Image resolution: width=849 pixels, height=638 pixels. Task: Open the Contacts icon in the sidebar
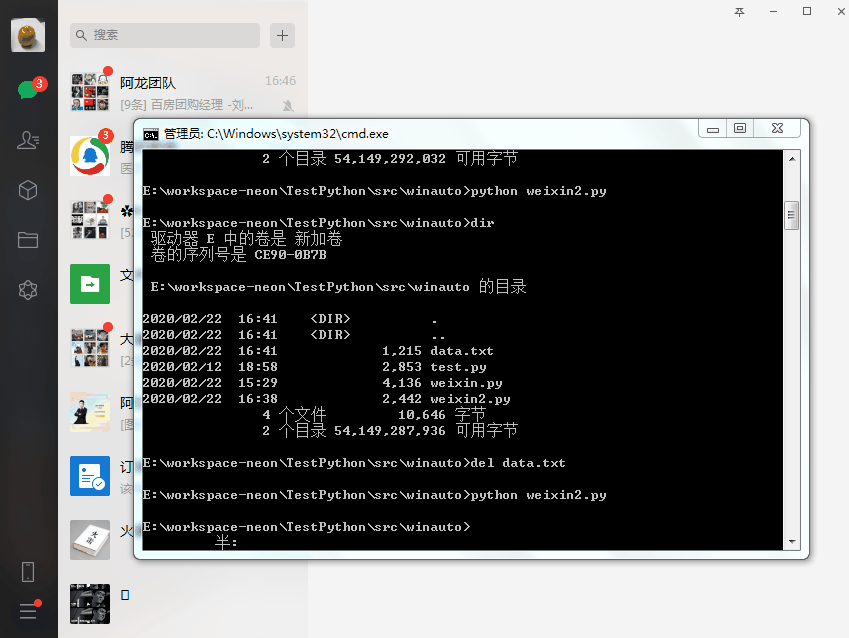tap(28, 140)
